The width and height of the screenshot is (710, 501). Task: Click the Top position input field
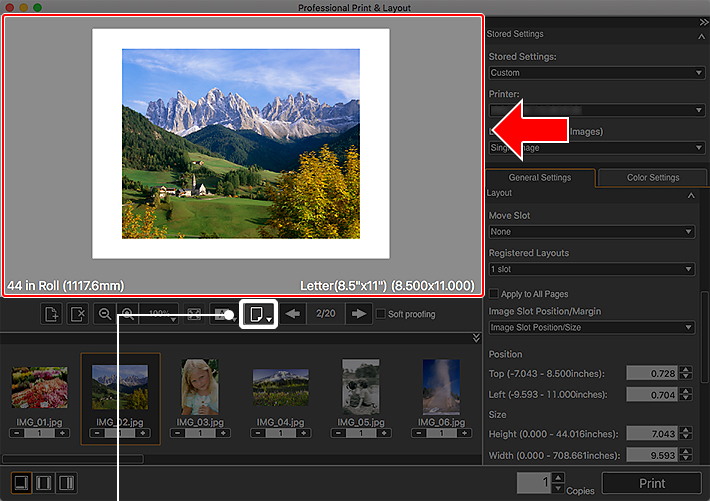pyautogui.click(x=651, y=373)
